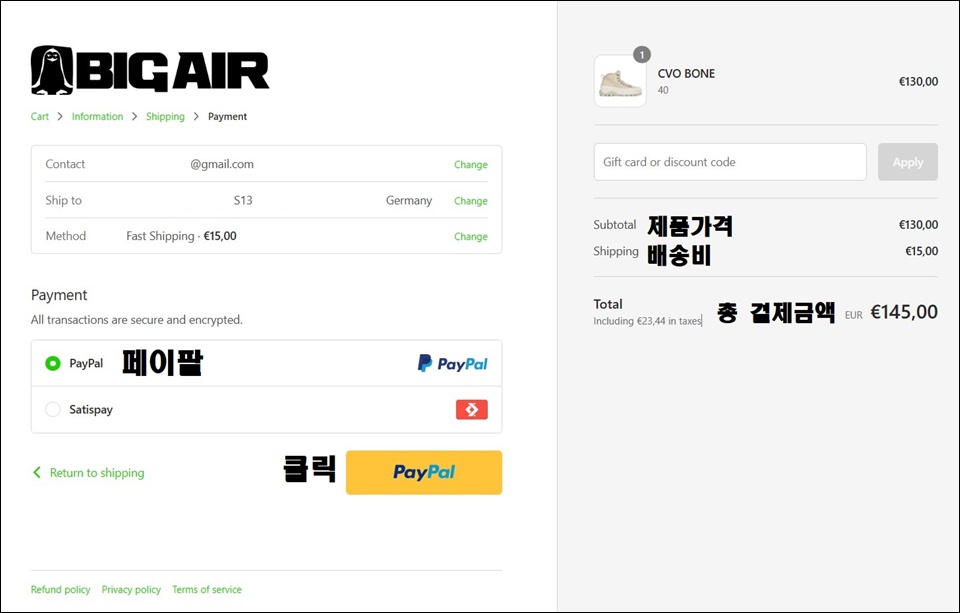The height and width of the screenshot is (613, 960).
Task: Click the Shipping €15,00 value in summary
Action: coord(921,251)
